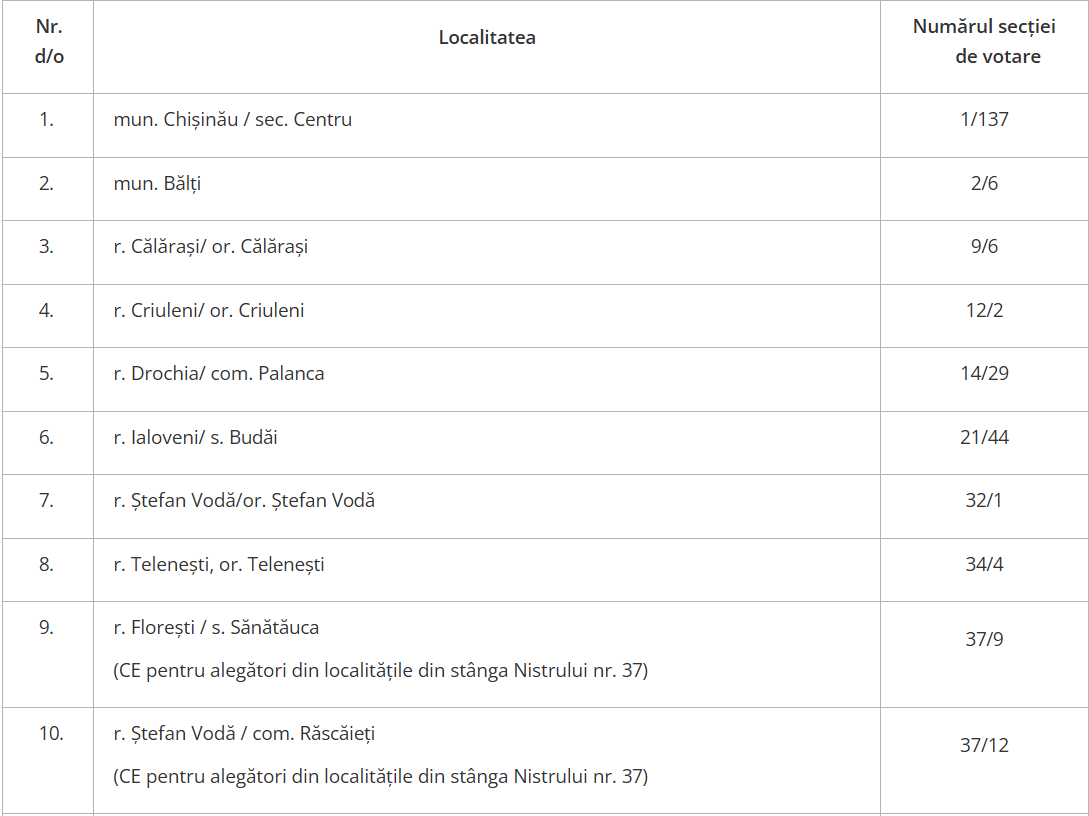Click the row number 8. cell

click(x=46, y=565)
